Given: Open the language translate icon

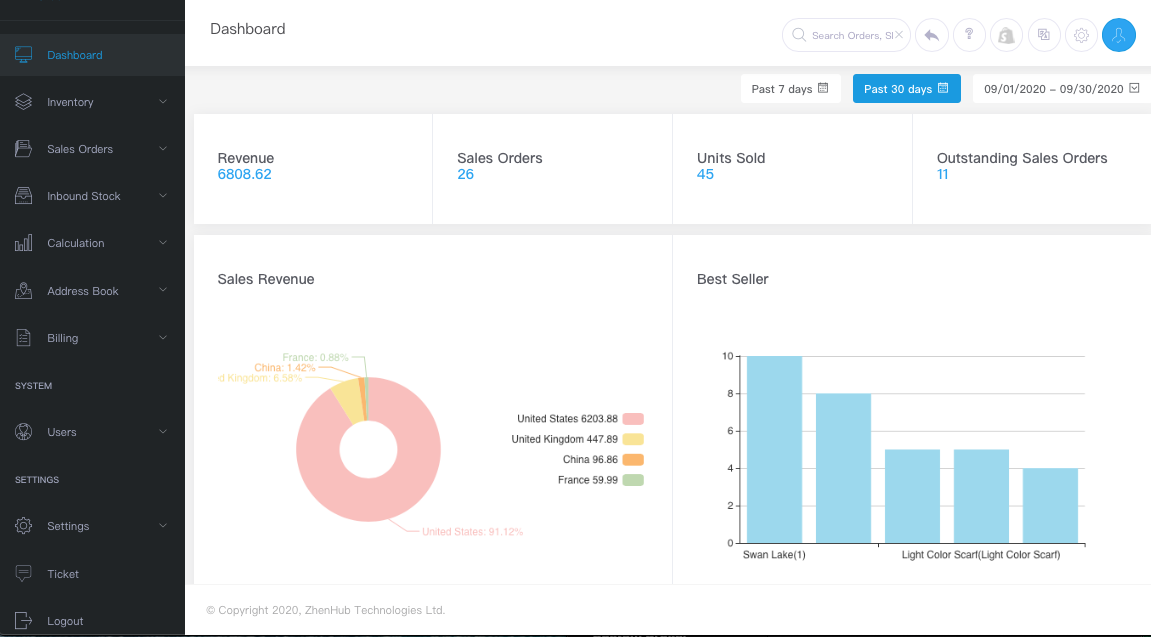Looking at the screenshot, I should click(1044, 35).
